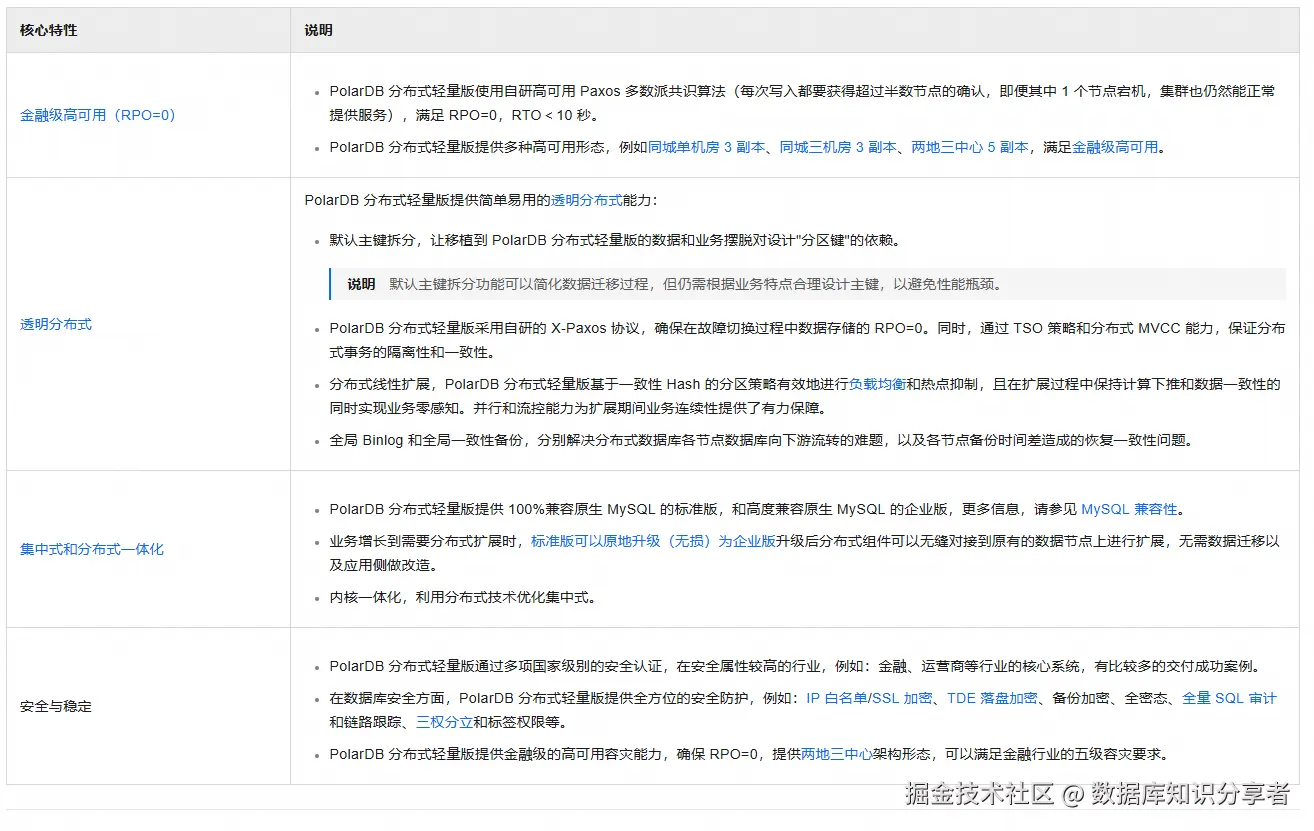This screenshot has height=831, width=1314.
Task: Follow the 透明分布式 link before 能力：
Action: [x=586, y=200]
